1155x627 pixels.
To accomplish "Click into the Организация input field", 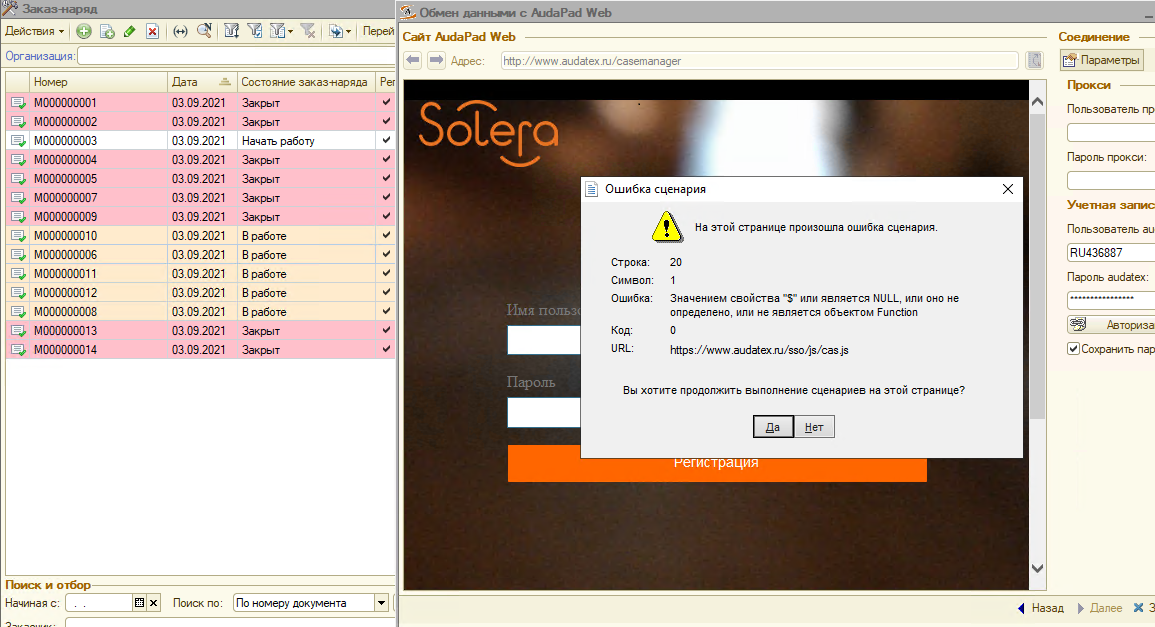I will click(236, 56).
